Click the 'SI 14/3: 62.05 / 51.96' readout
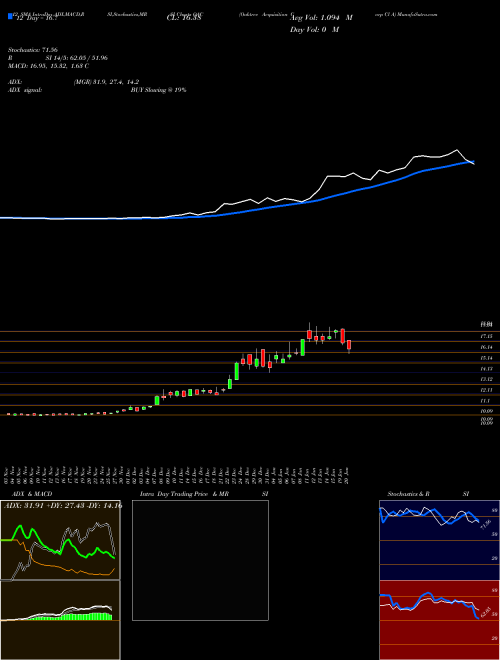Viewport: 500px width, 660px height. click(x=77, y=58)
